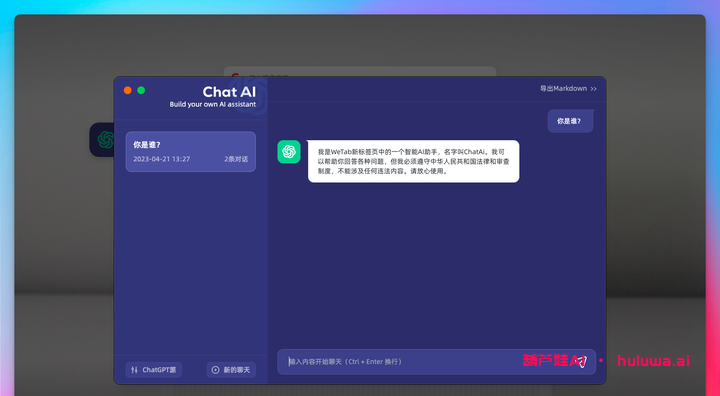Image resolution: width=720 pixels, height=396 pixels.
Task: Click the ChatGPT logo avatar beside the reply
Action: coord(289,152)
